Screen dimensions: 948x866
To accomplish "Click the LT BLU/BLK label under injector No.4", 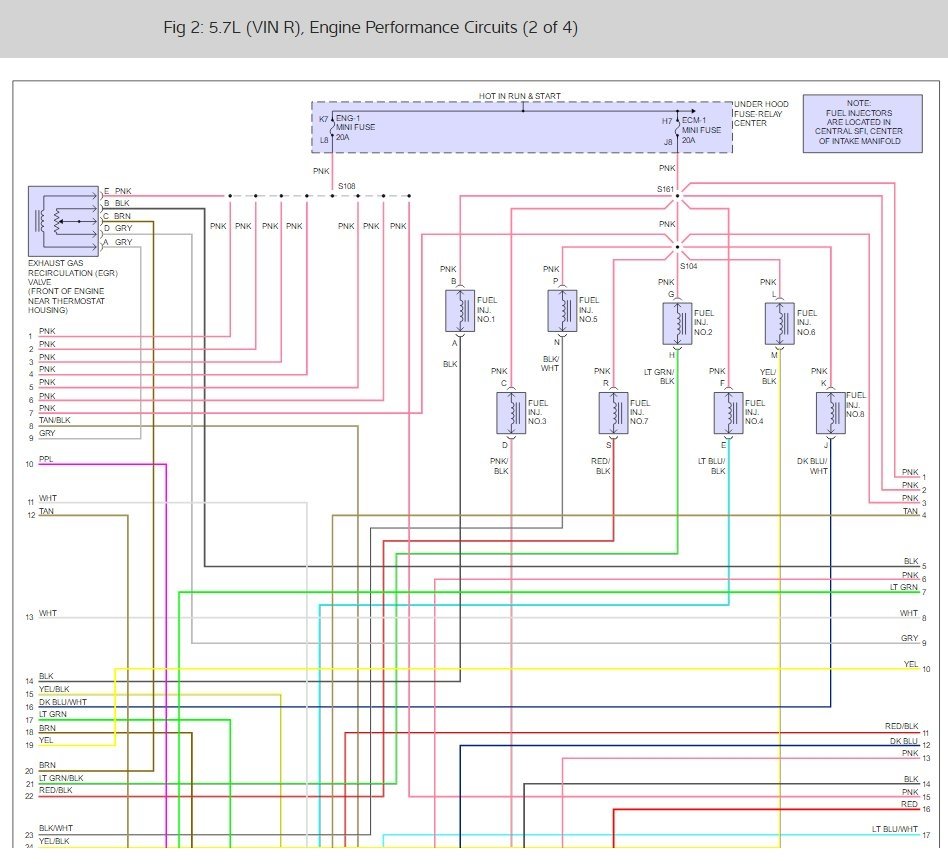I will [712, 466].
